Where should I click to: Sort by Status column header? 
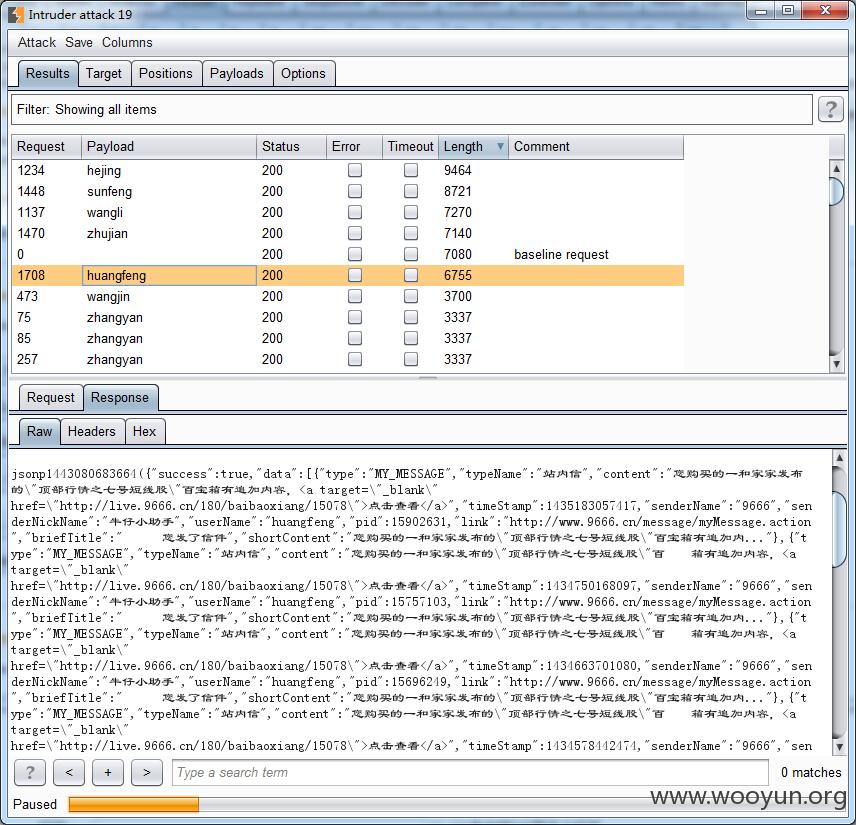[291, 146]
